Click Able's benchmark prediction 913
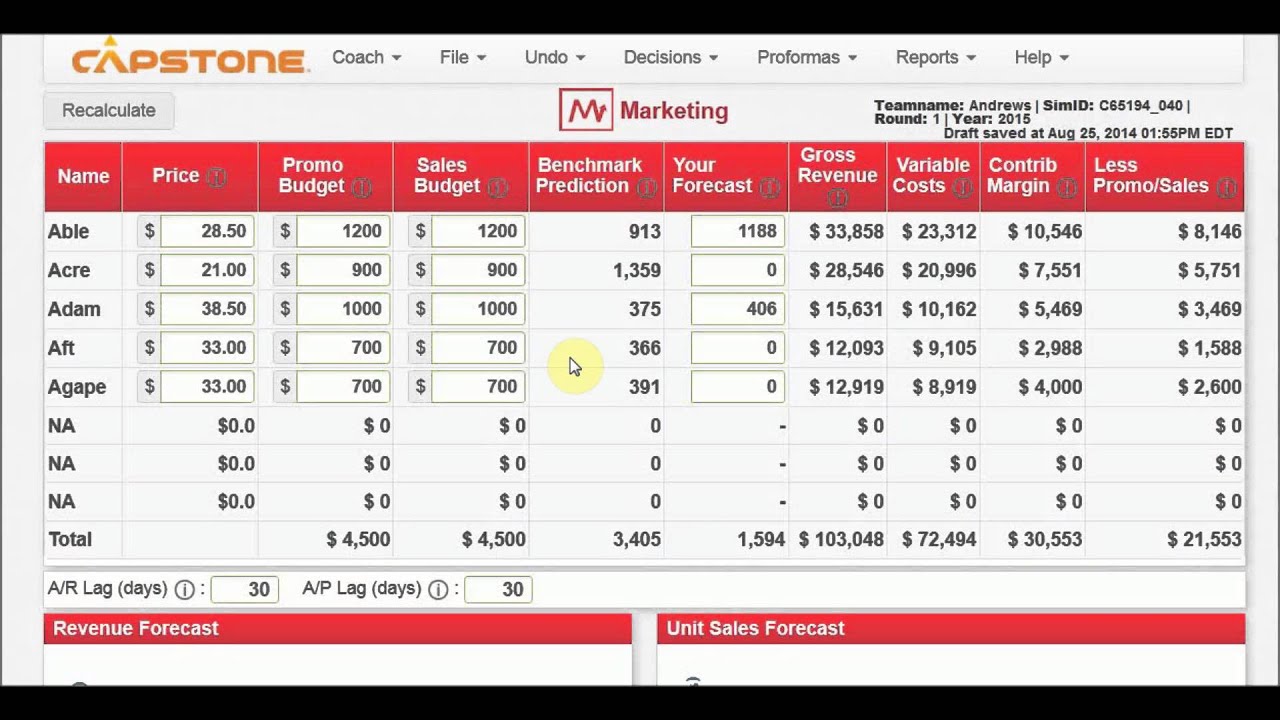1280x720 pixels. [645, 232]
